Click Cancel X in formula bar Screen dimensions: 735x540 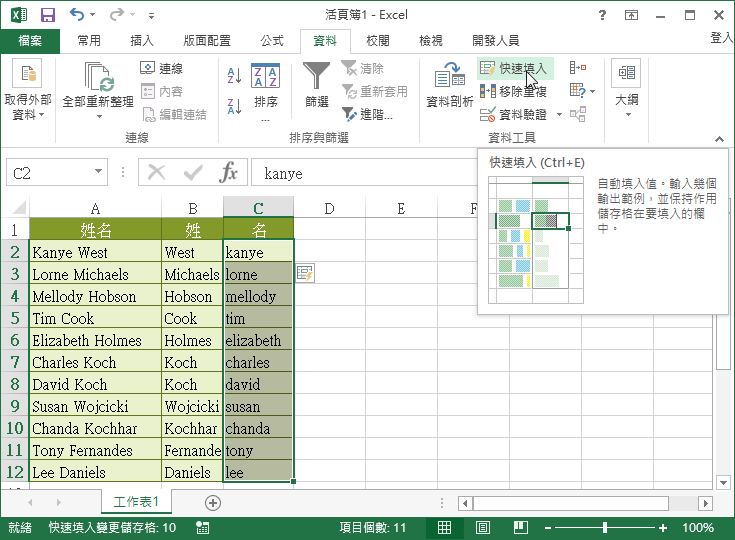coord(156,172)
